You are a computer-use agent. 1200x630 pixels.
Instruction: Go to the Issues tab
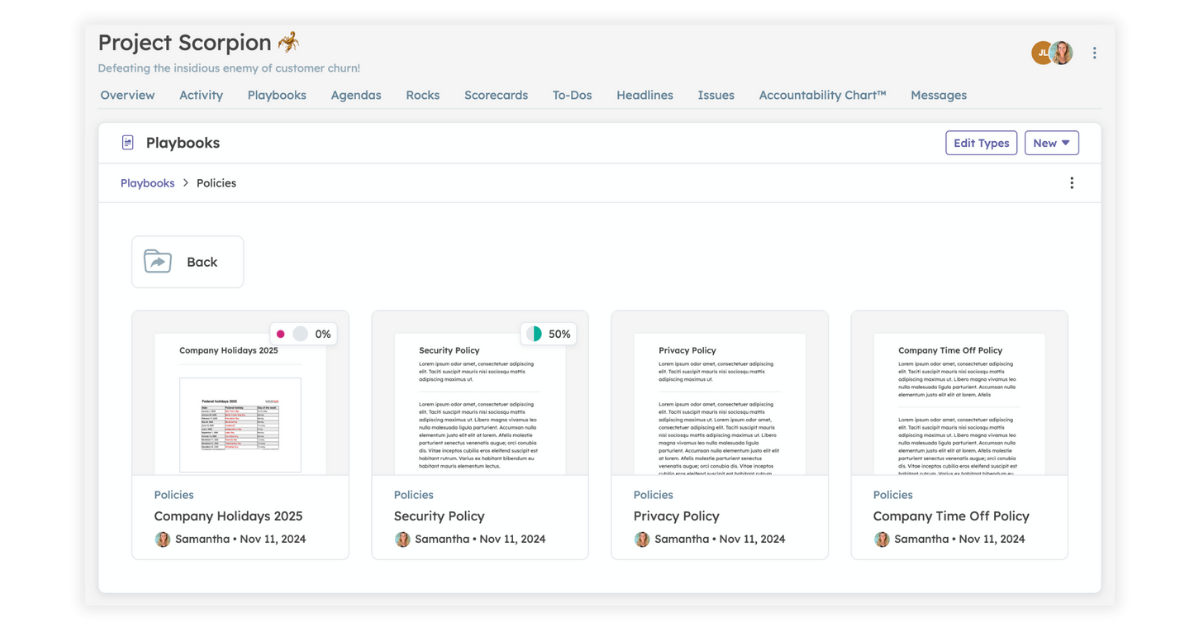point(716,95)
